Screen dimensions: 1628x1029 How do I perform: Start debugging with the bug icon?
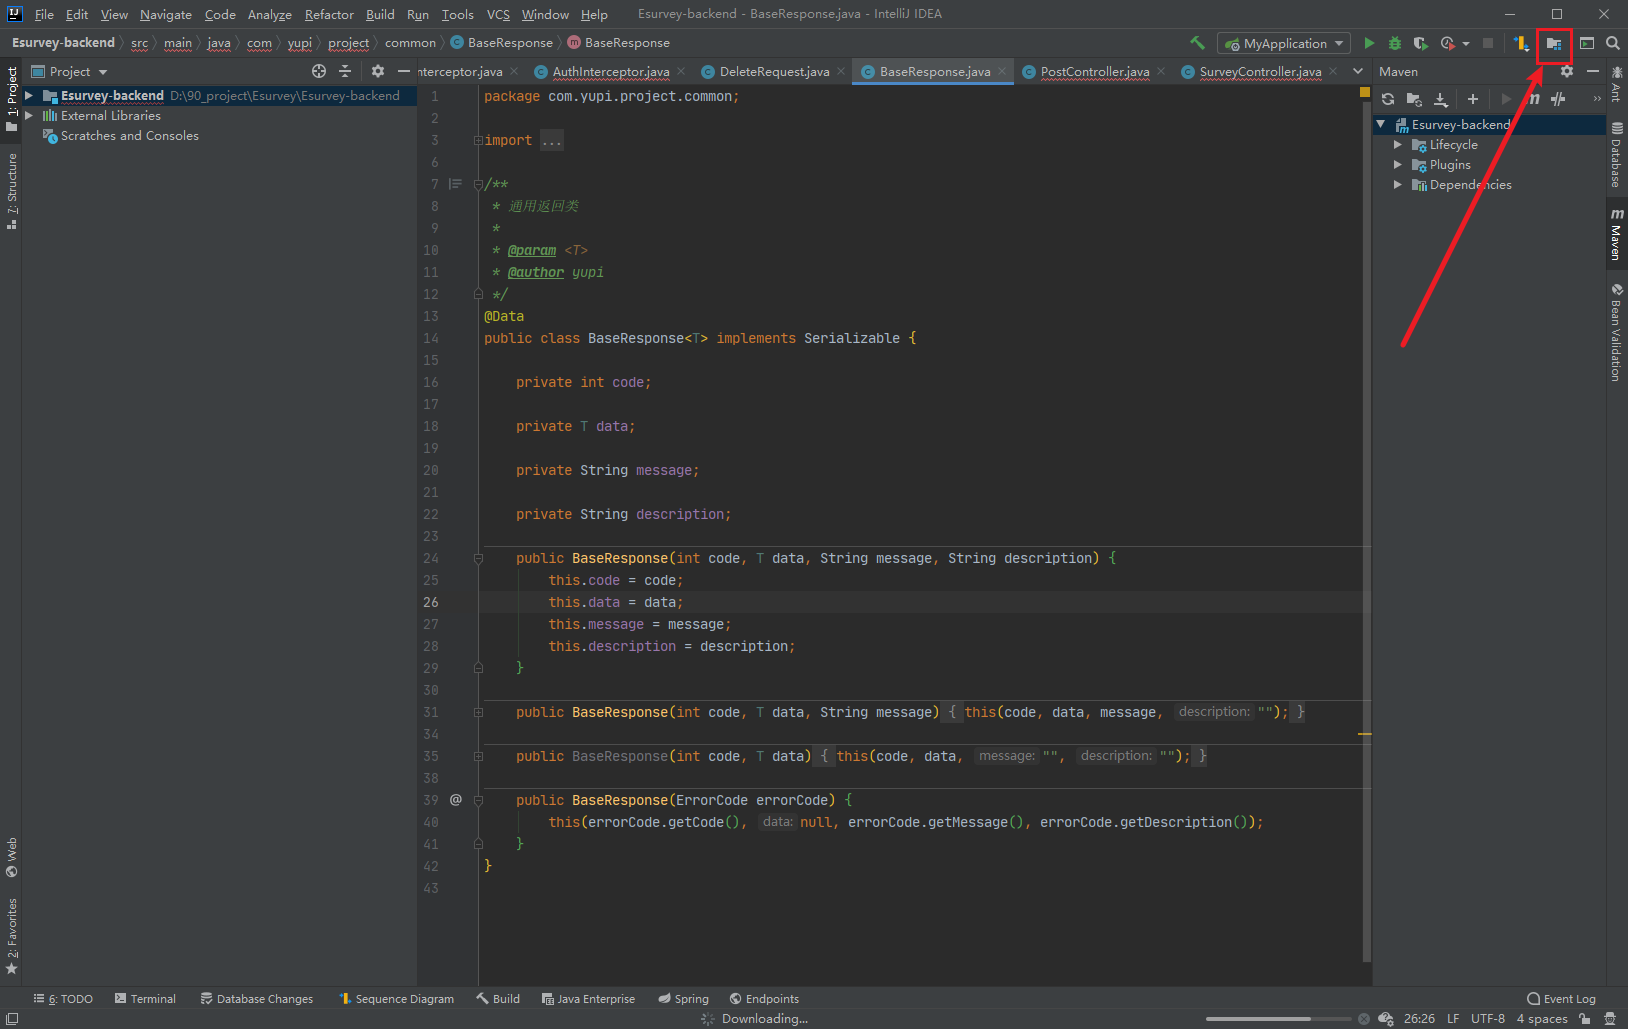(1395, 43)
